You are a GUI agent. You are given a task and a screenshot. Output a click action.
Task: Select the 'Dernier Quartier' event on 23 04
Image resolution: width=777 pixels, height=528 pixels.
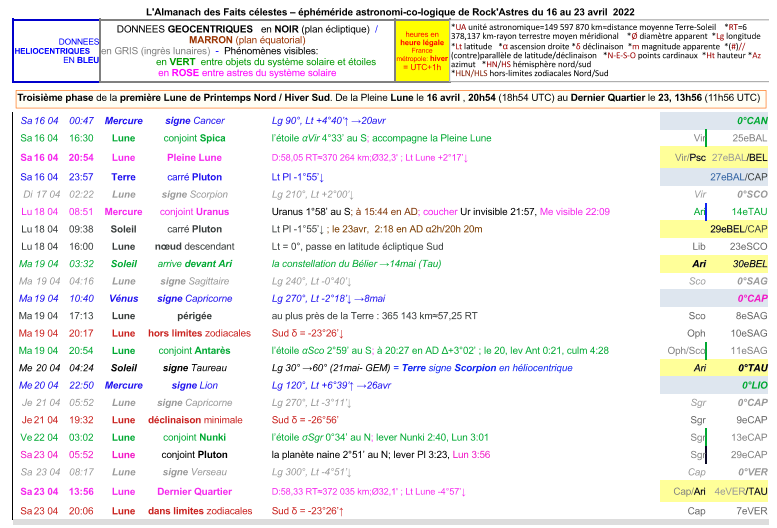point(196,492)
